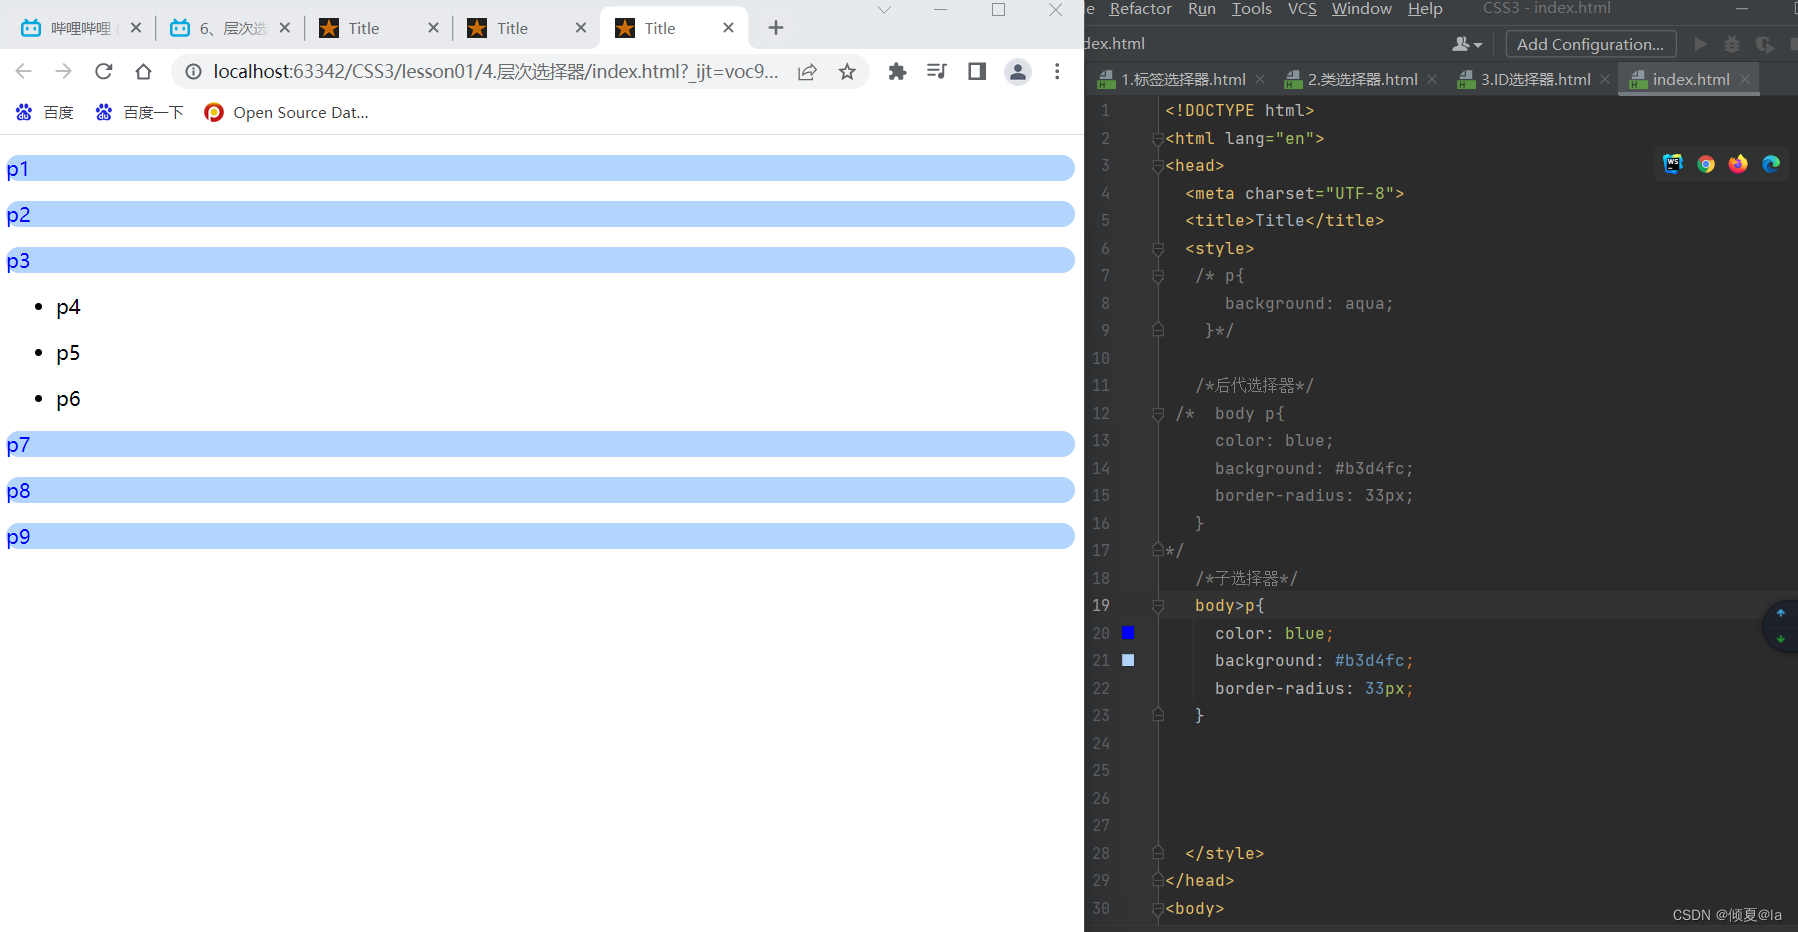Open the Refactor menu in the IDE
The height and width of the screenshot is (932, 1798).
pyautogui.click(x=1140, y=9)
